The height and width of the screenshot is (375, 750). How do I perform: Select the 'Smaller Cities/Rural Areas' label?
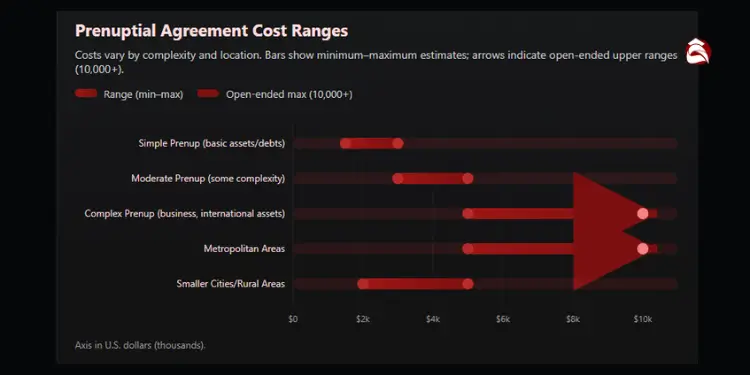pyautogui.click(x=231, y=284)
